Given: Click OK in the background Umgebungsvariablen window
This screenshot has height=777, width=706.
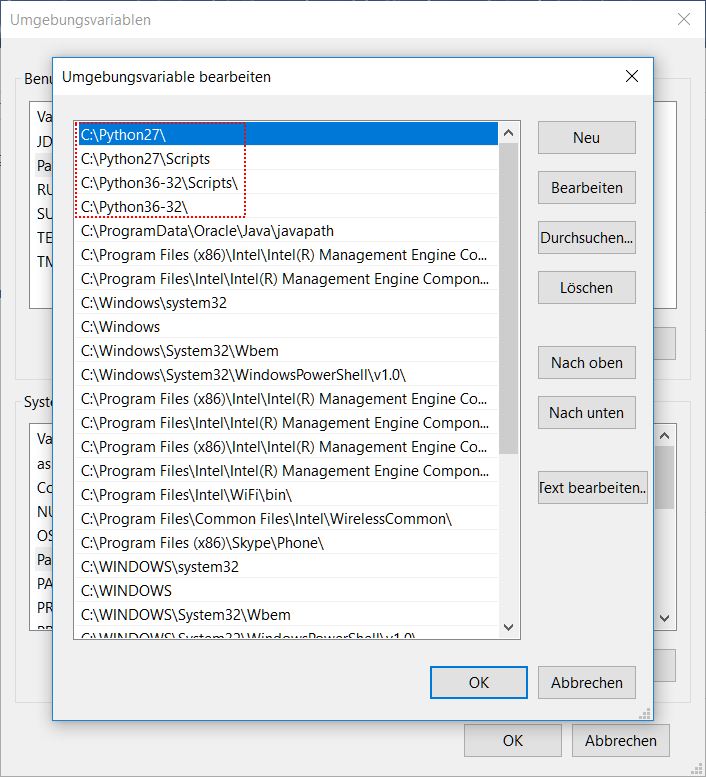Looking at the screenshot, I should pos(512,741).
